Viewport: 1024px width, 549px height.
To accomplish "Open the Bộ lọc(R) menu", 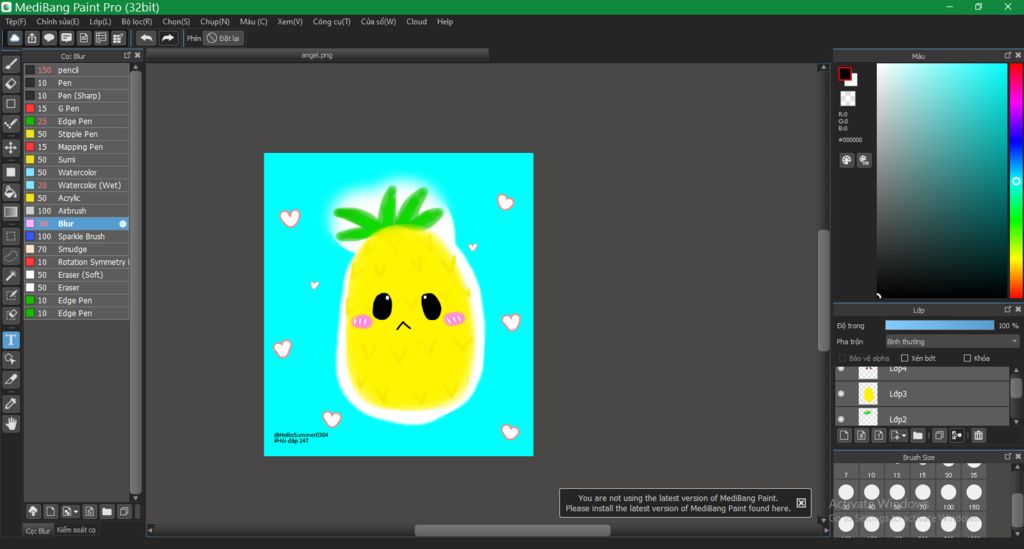I will 136,22.
